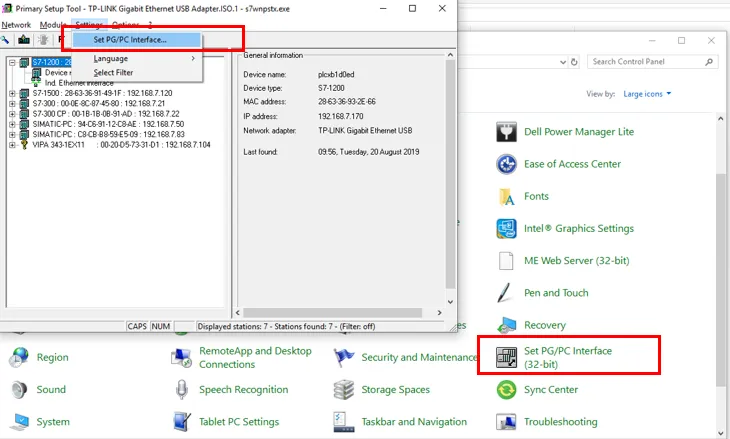This screenshot has width=730, height=439.
Task: Open the View by Large icons dropdown
Action: click(647, 94)
